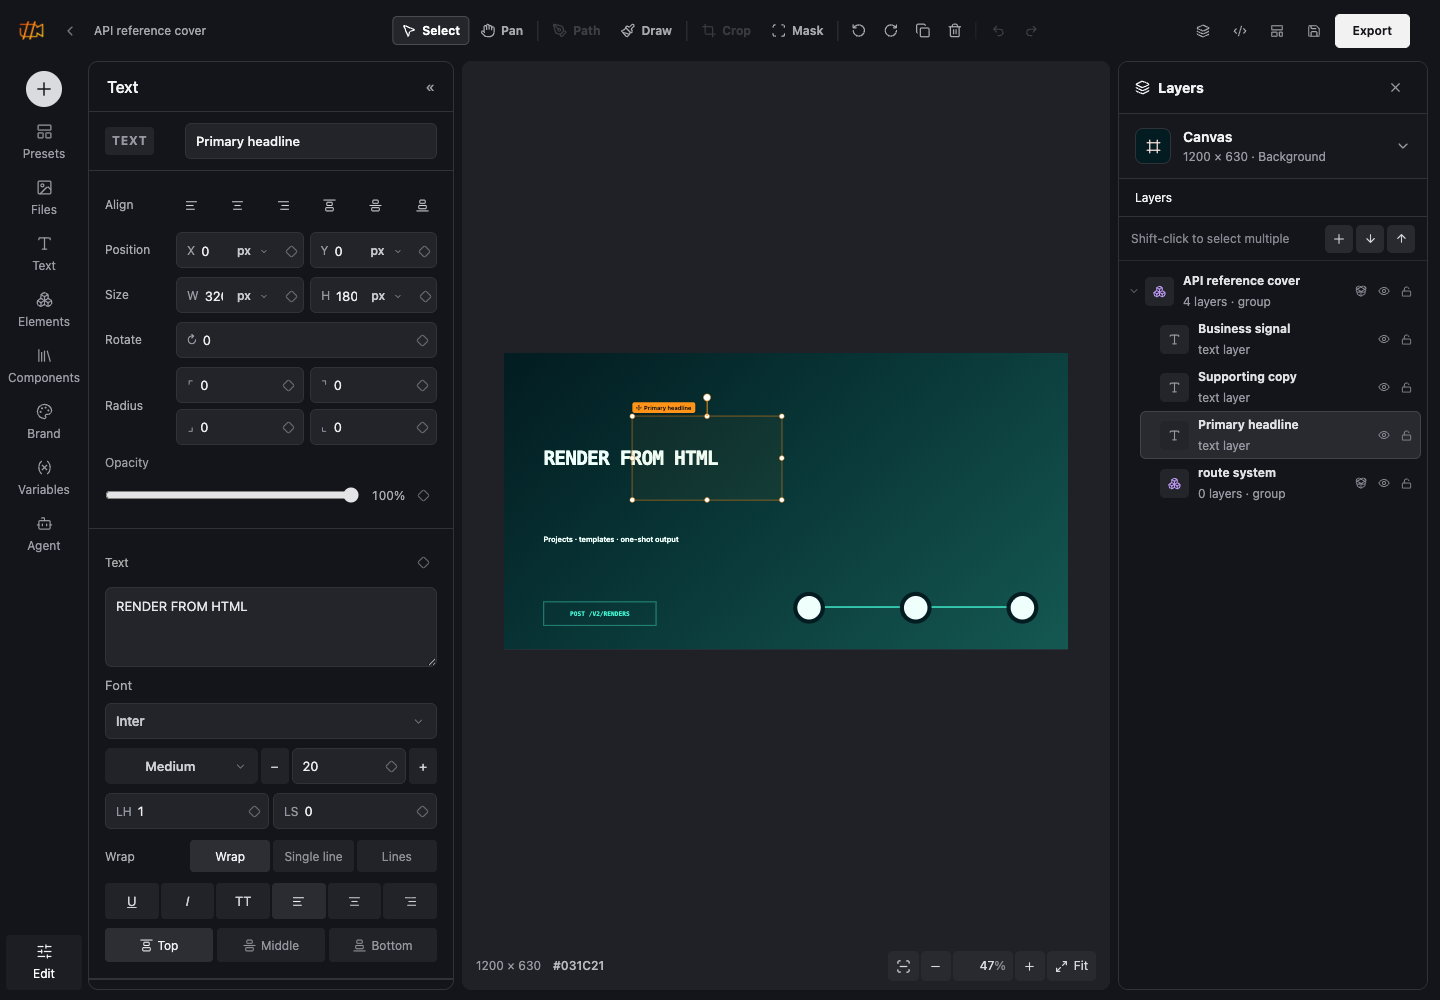
Task: Hide the Primary headline layer
Action: coord(1384,435)
